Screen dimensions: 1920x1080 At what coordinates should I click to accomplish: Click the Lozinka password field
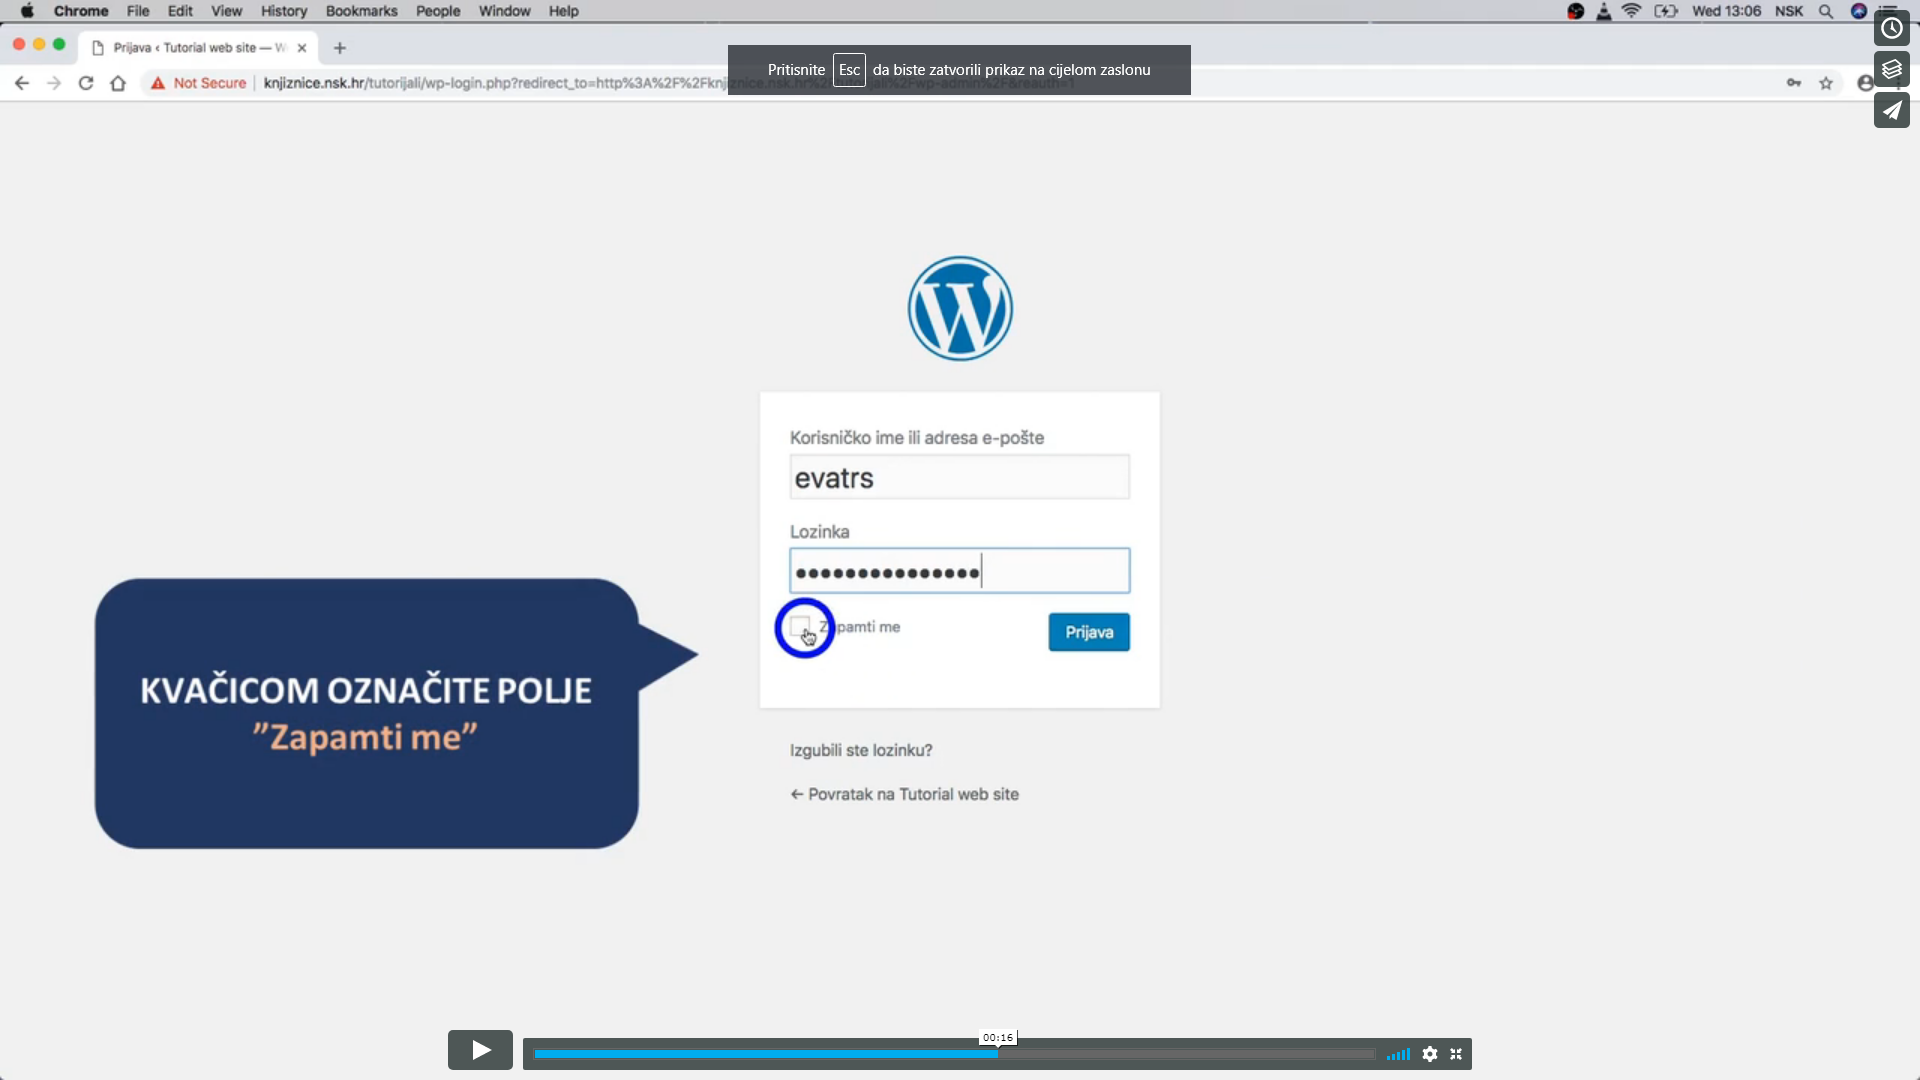point(960,571)
